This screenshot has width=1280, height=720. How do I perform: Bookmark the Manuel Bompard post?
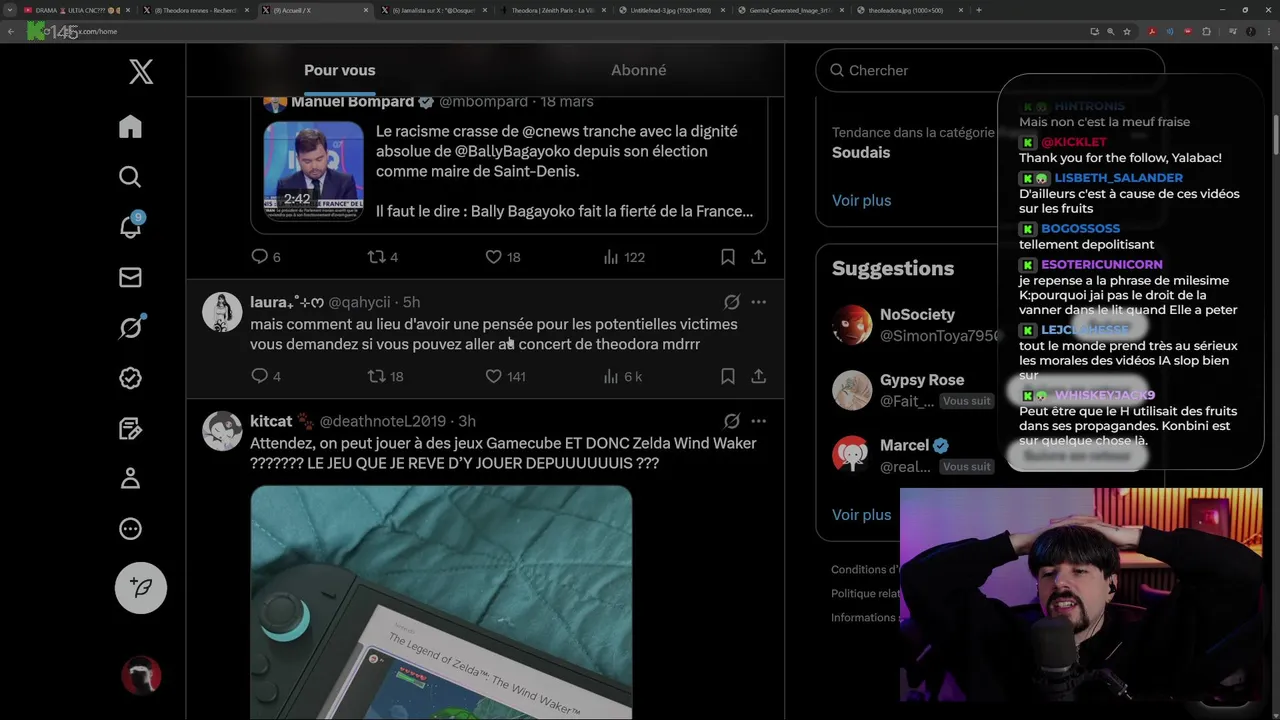pyautogui.click(x=728, y=257)
